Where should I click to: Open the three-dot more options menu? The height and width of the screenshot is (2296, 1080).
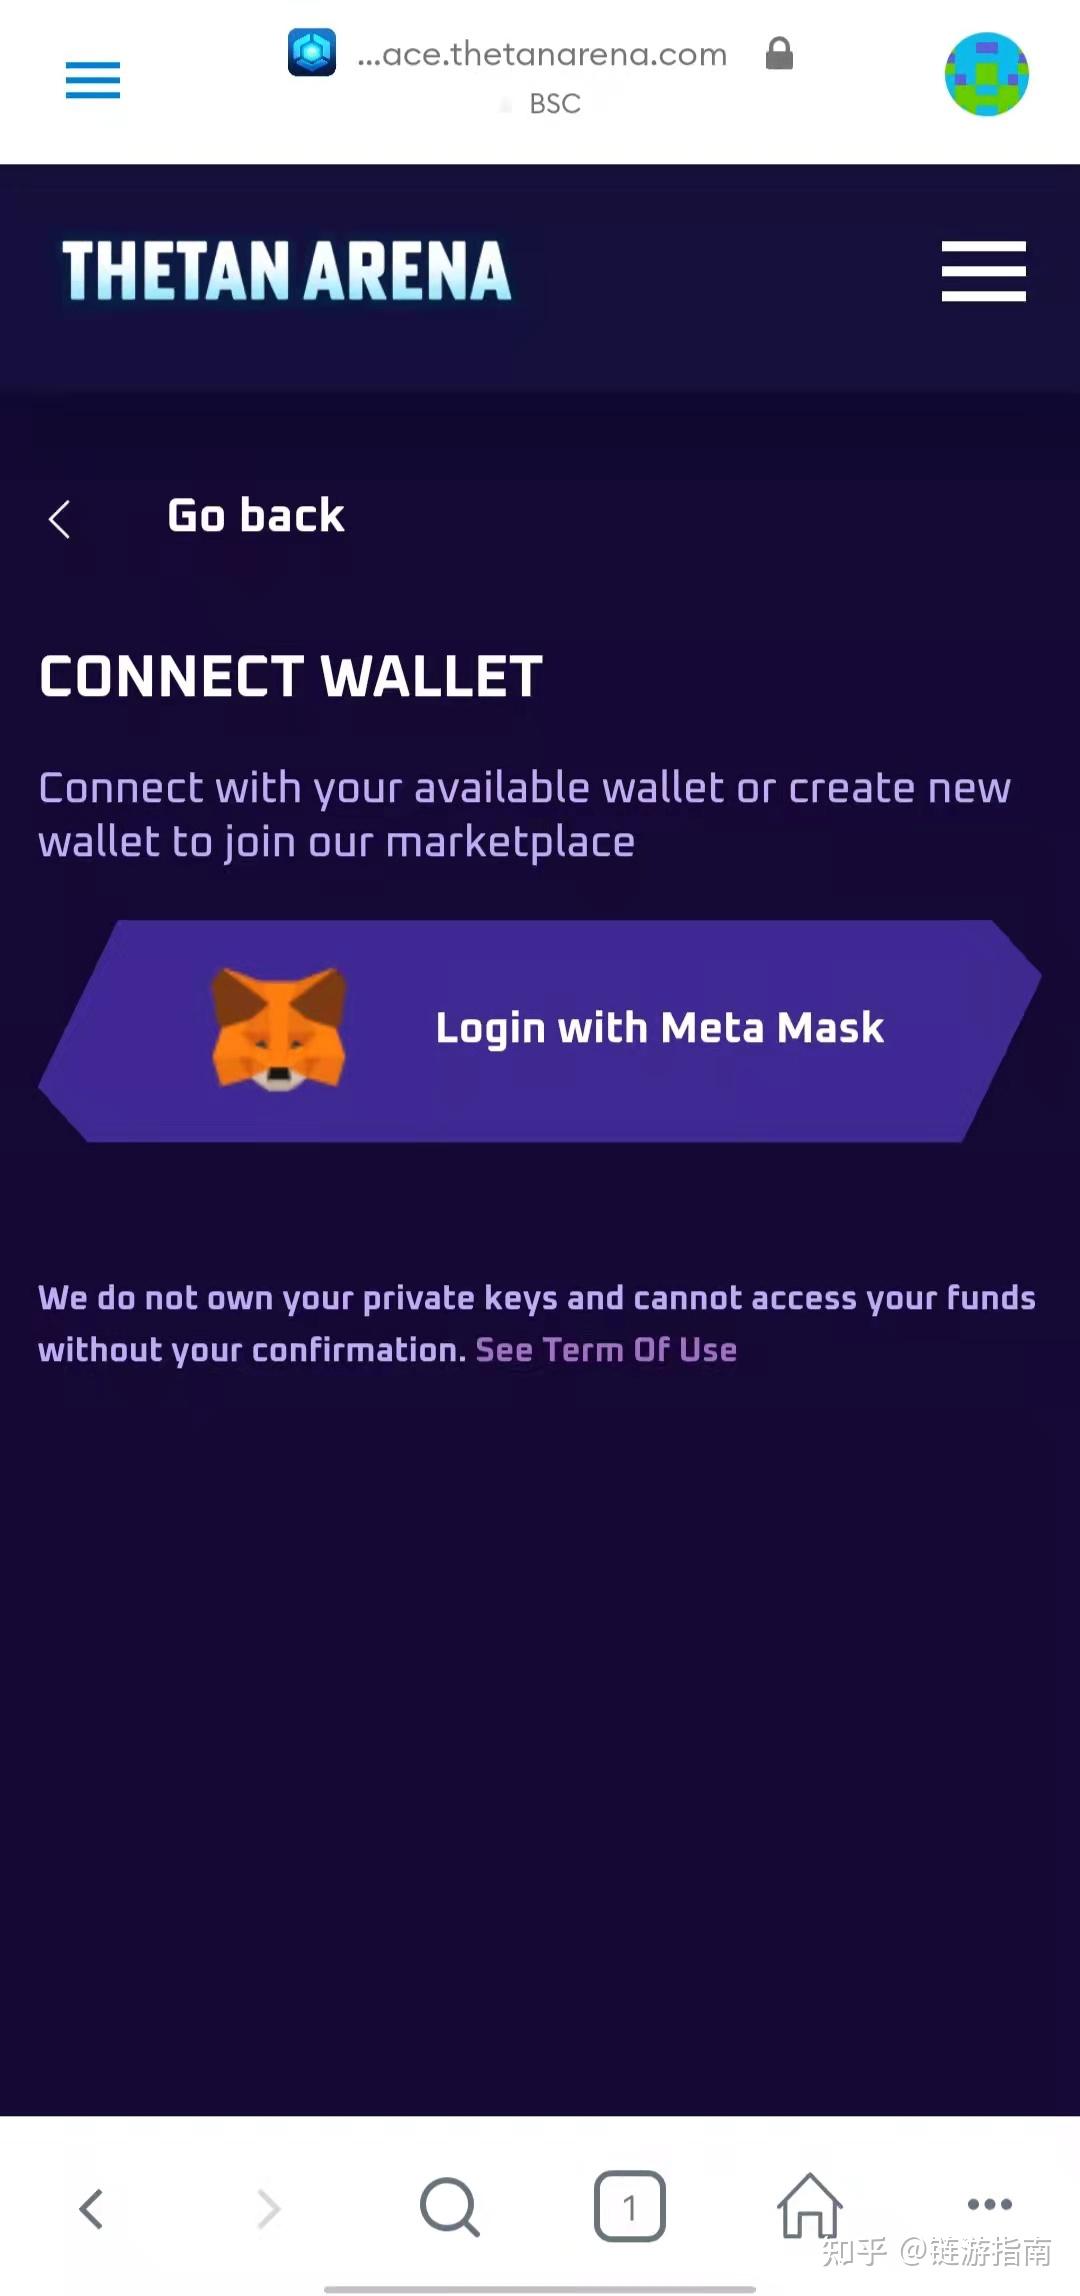(990, 2204)
